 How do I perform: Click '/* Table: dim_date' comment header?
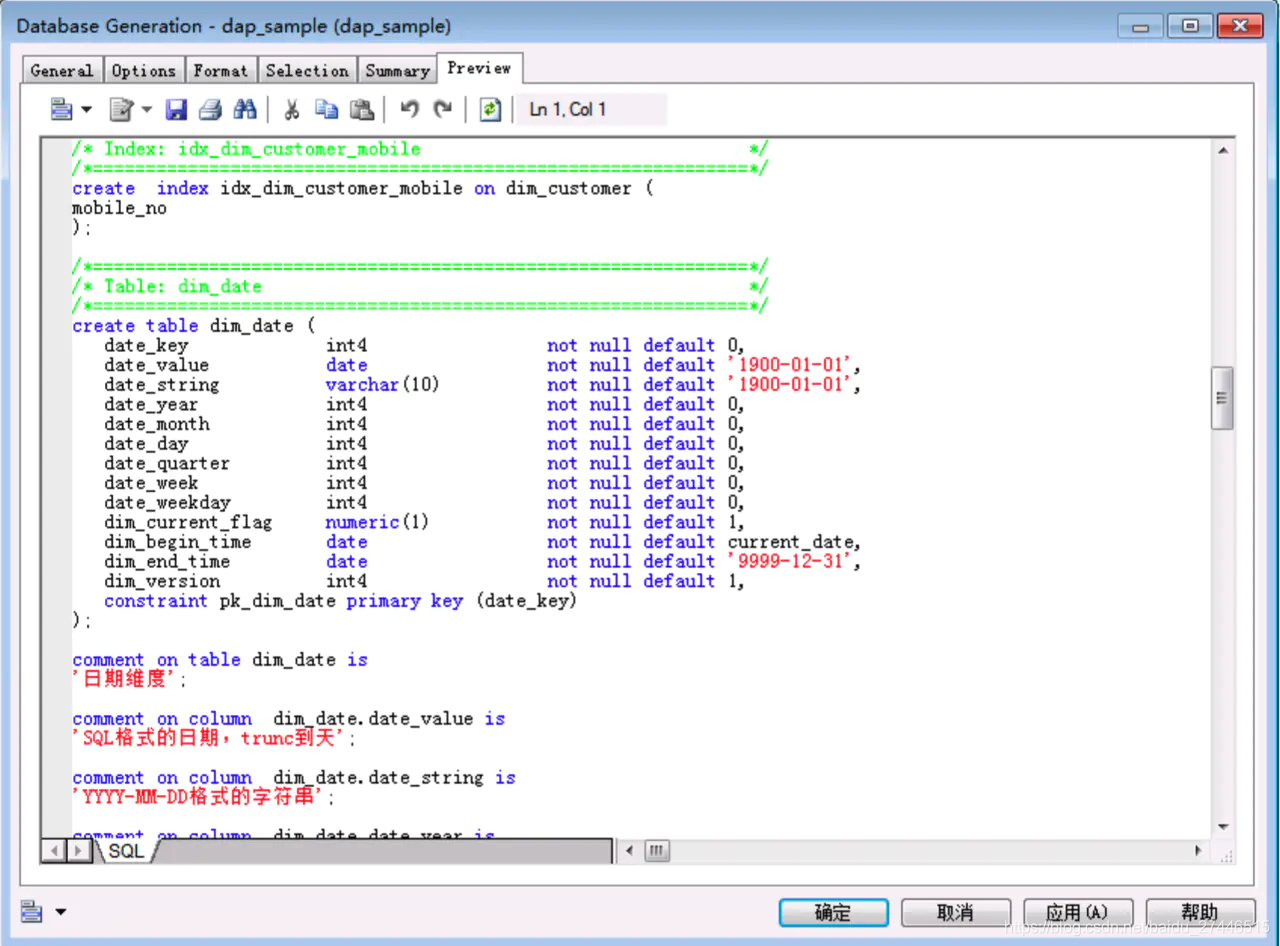[x=167, y=287]
